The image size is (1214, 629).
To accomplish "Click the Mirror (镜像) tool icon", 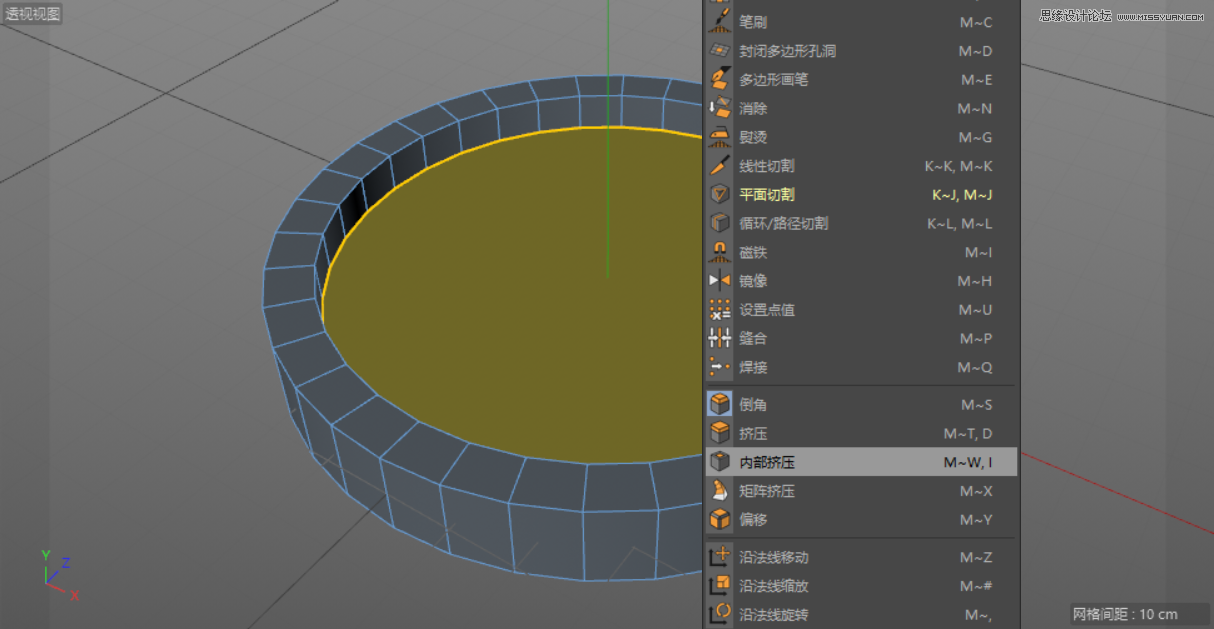I will point(720,281).
